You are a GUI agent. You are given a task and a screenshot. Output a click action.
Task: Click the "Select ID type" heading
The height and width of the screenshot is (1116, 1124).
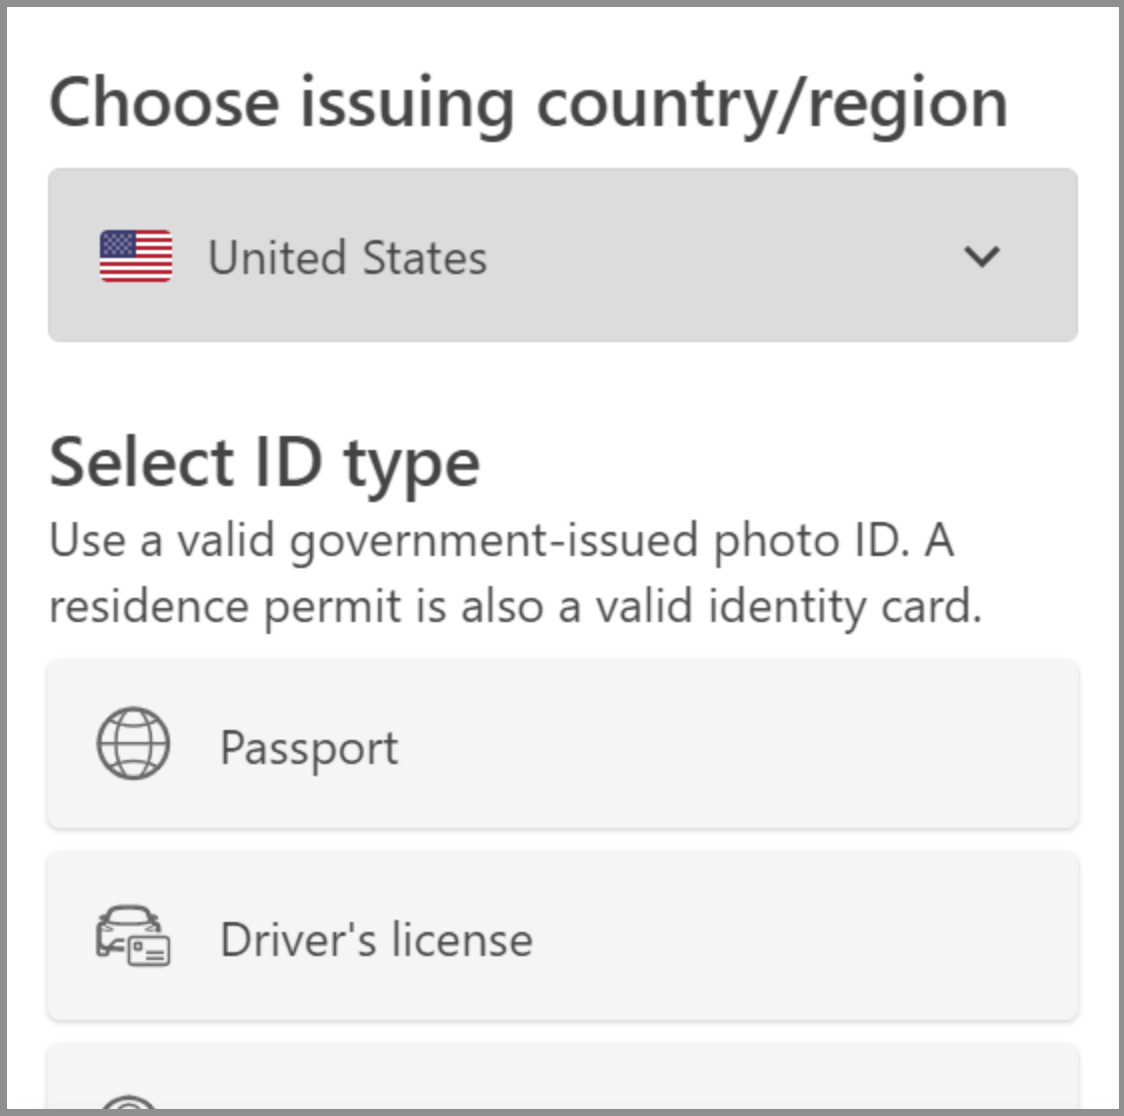(265, 463)
